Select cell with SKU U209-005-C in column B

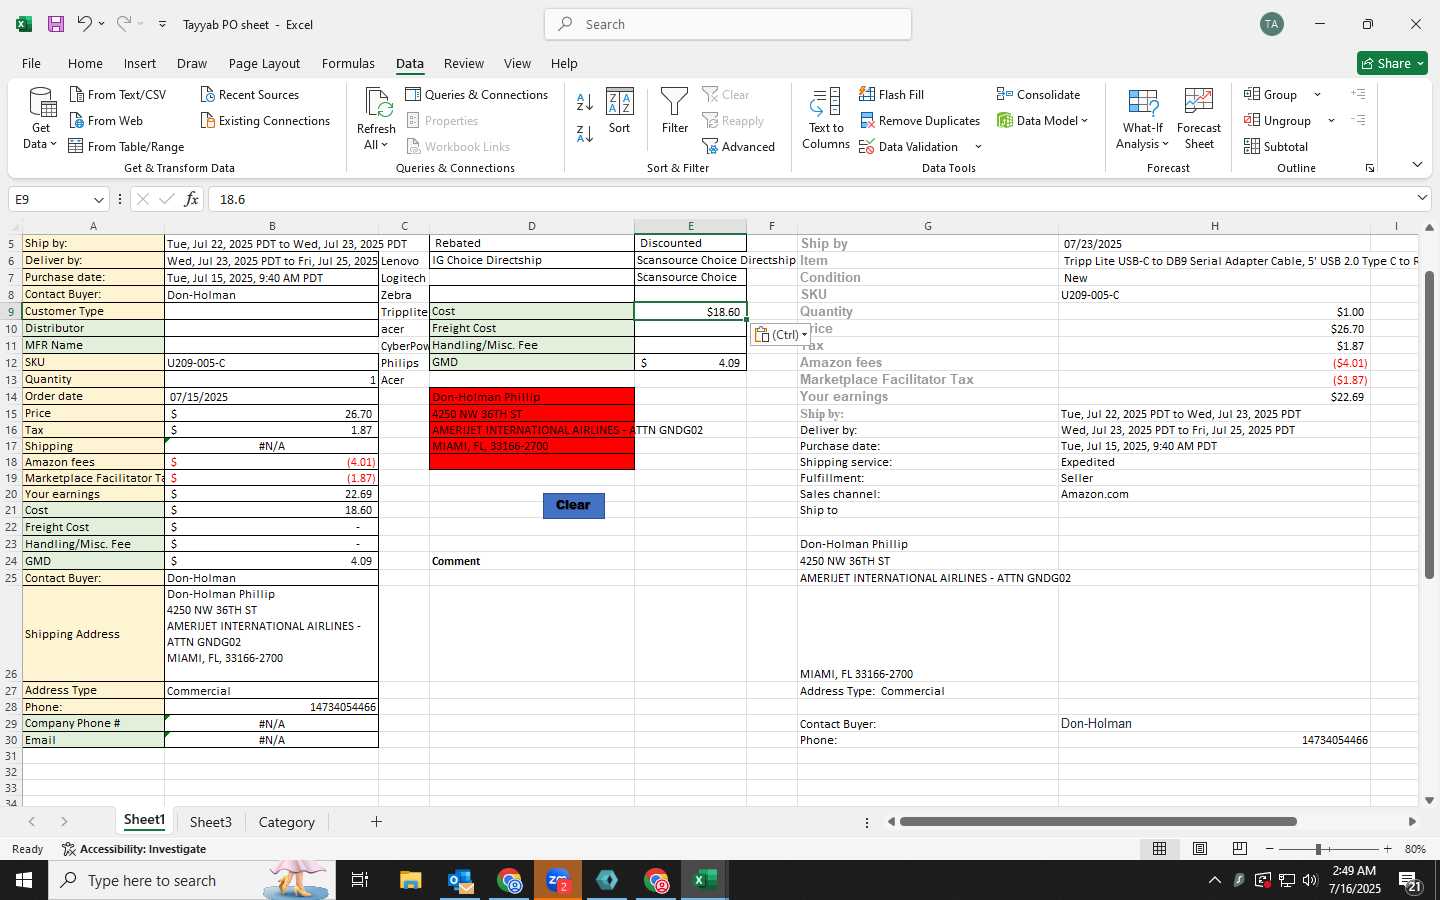[271, 363]
